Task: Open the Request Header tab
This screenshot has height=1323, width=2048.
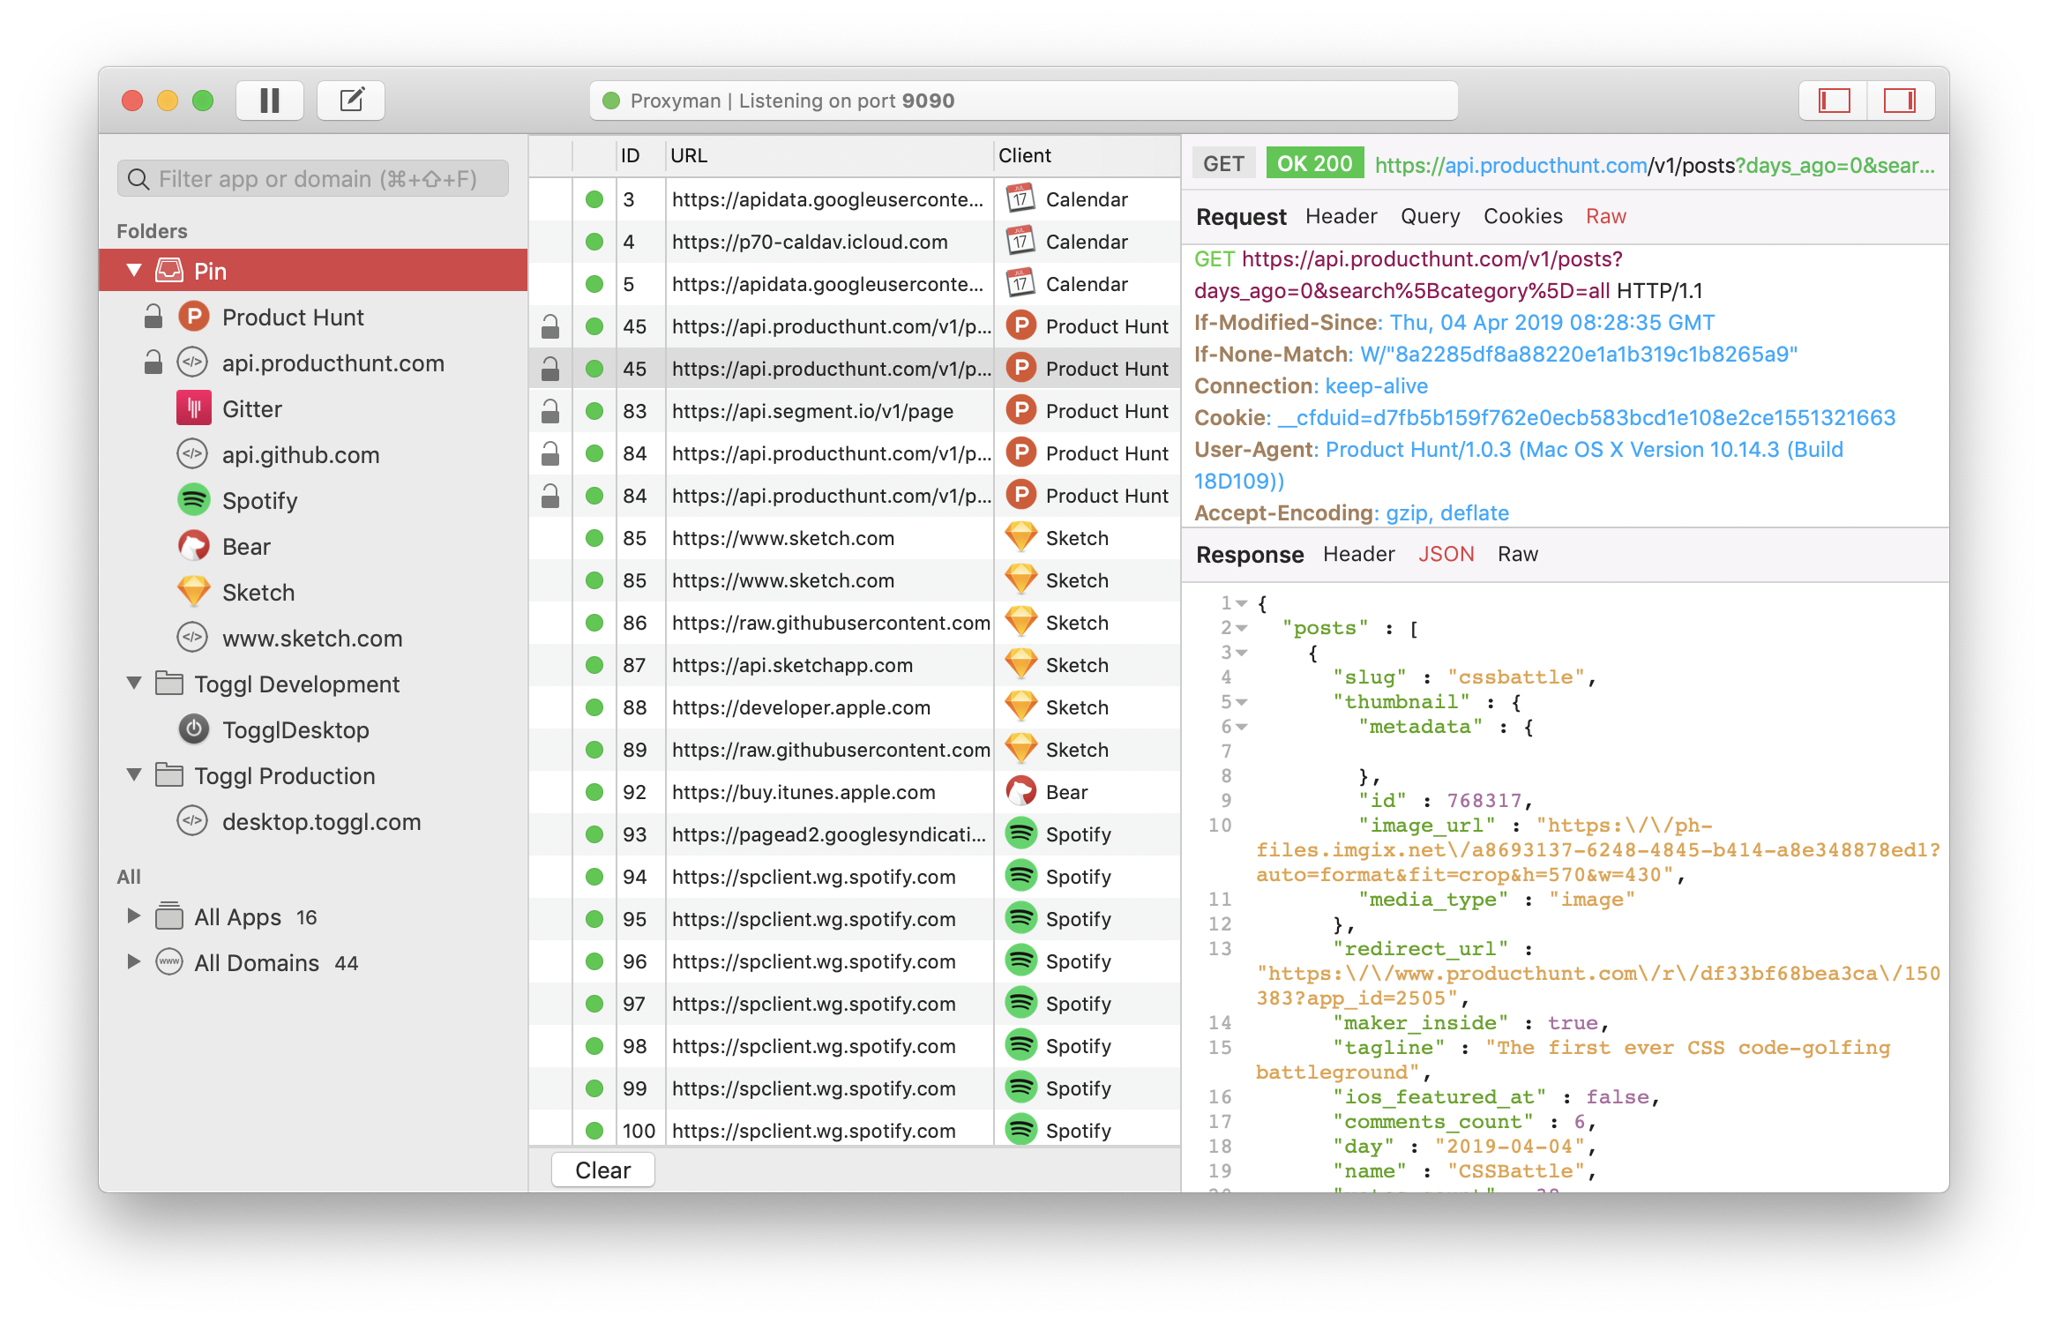Action: pyautogui.click(x=1340, y=216)
